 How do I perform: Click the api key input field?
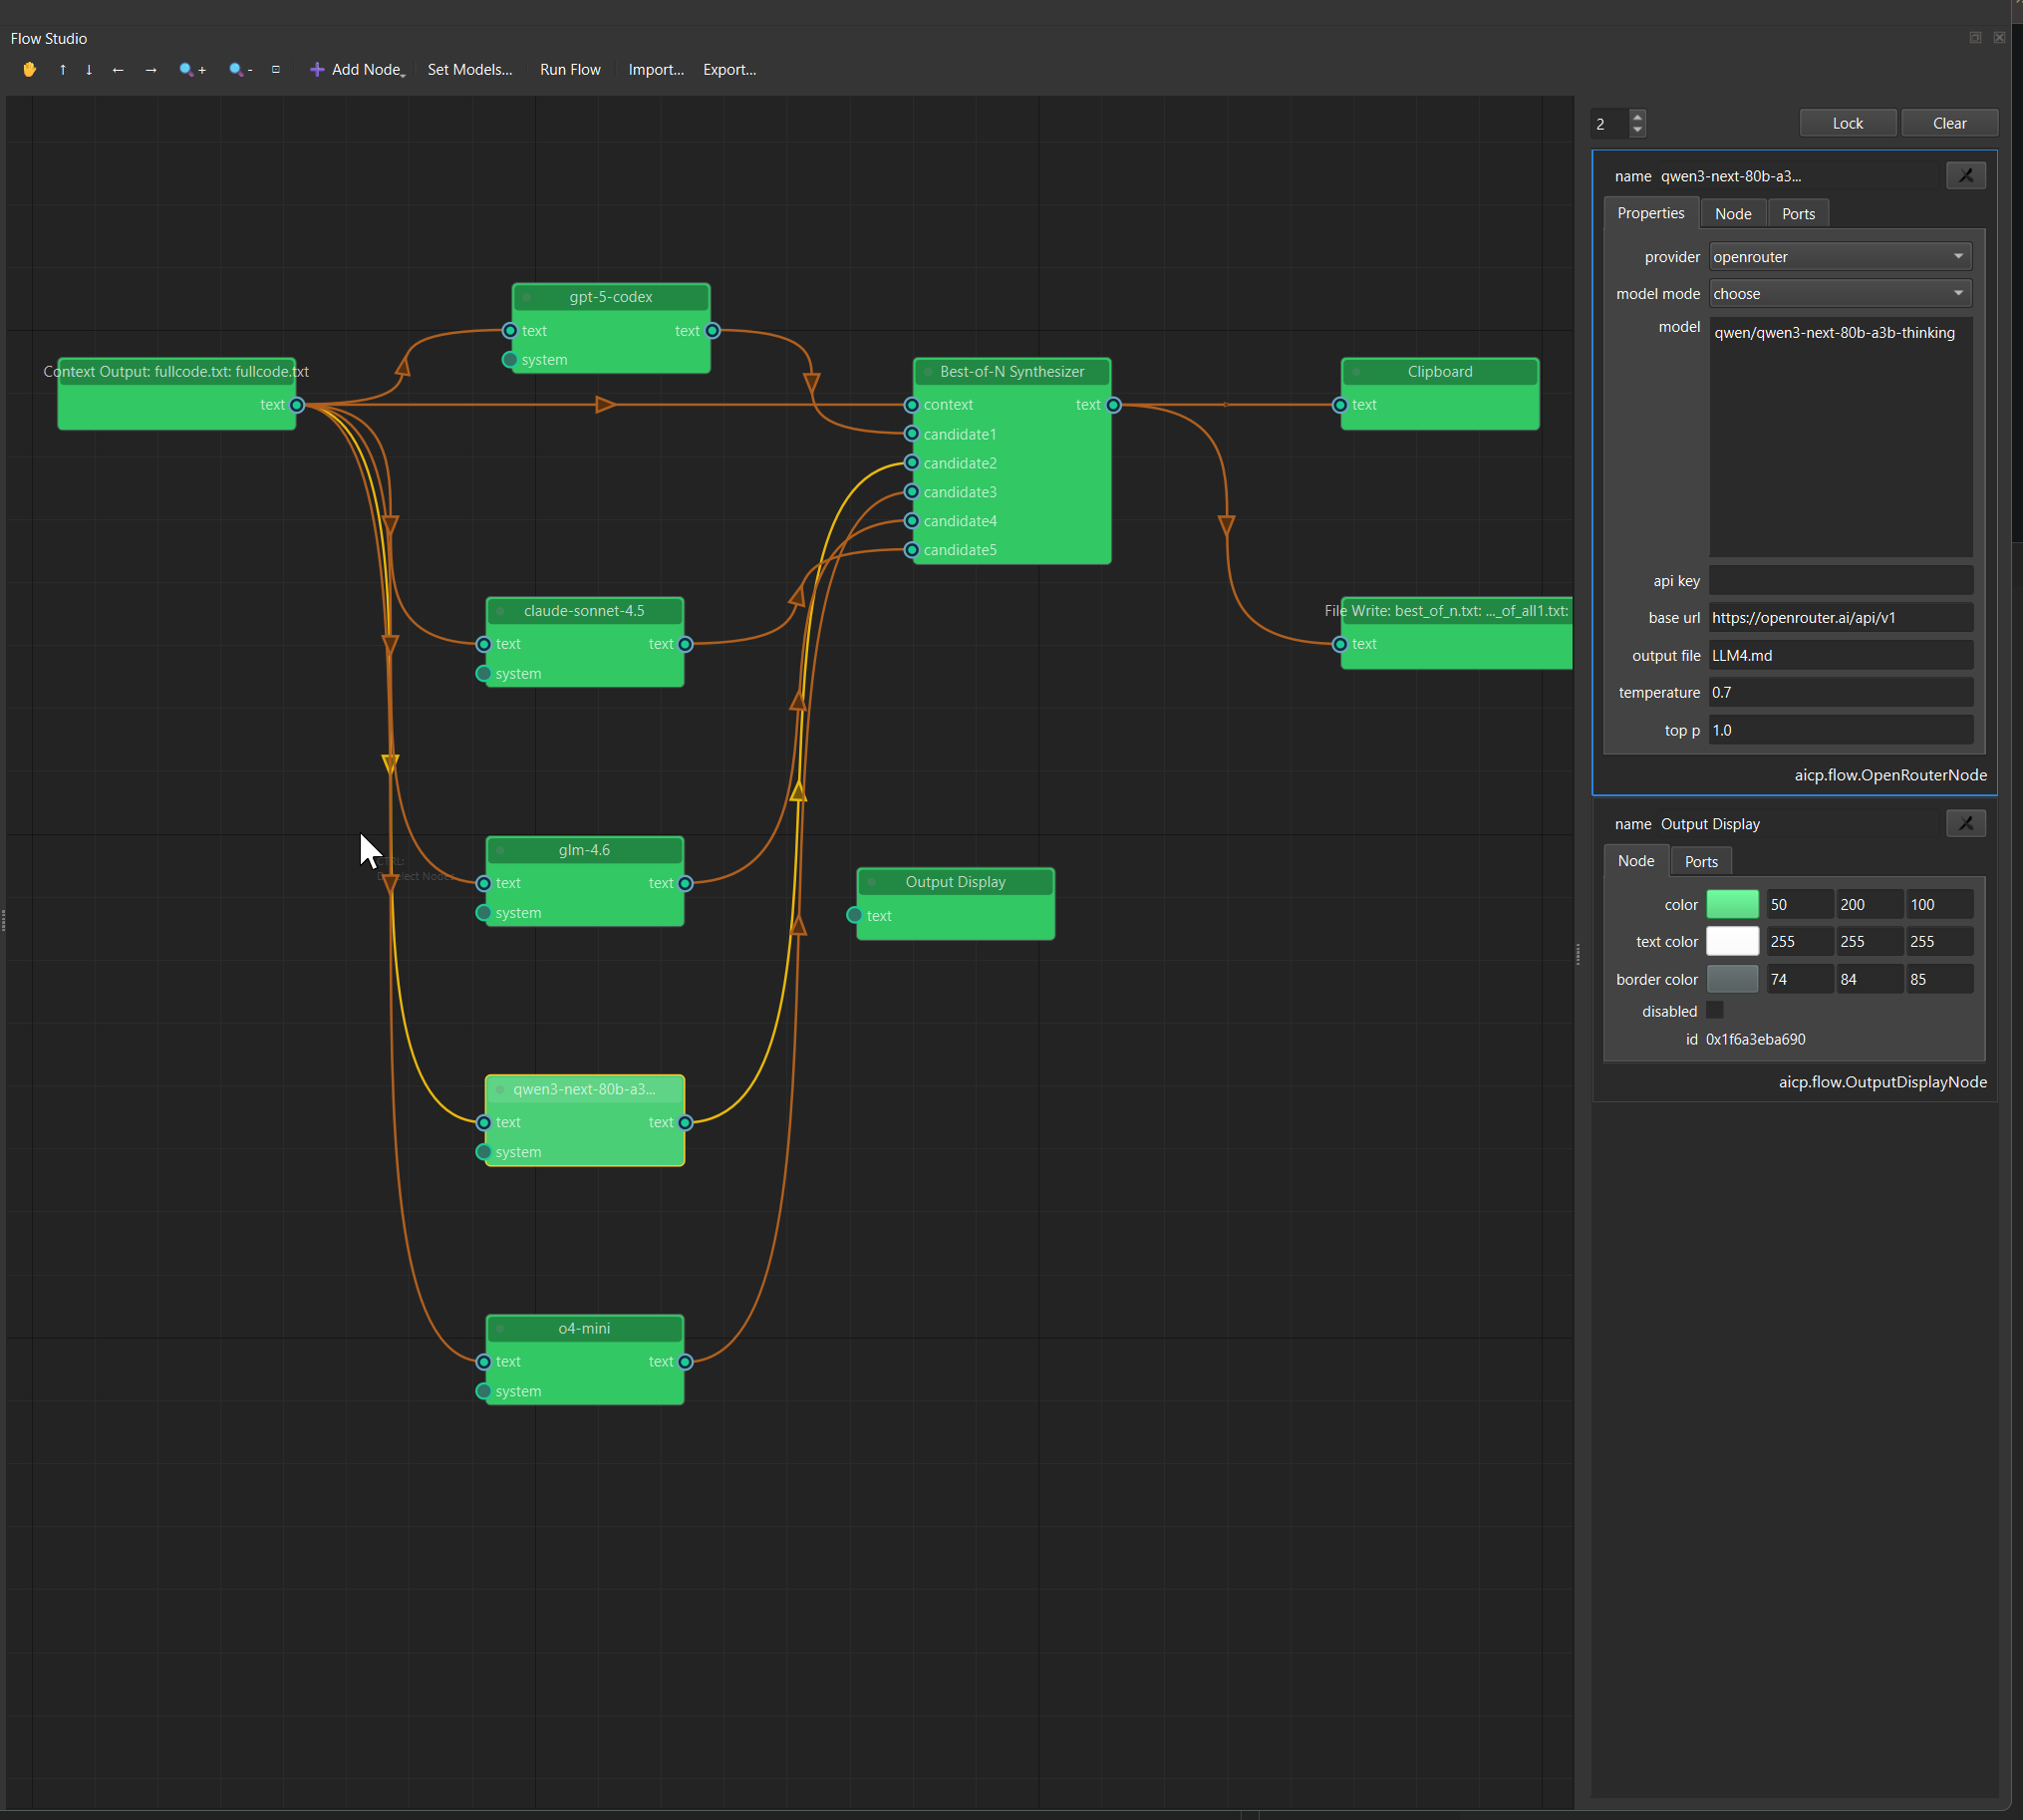pyautogui.click(x=1840, y=581)
